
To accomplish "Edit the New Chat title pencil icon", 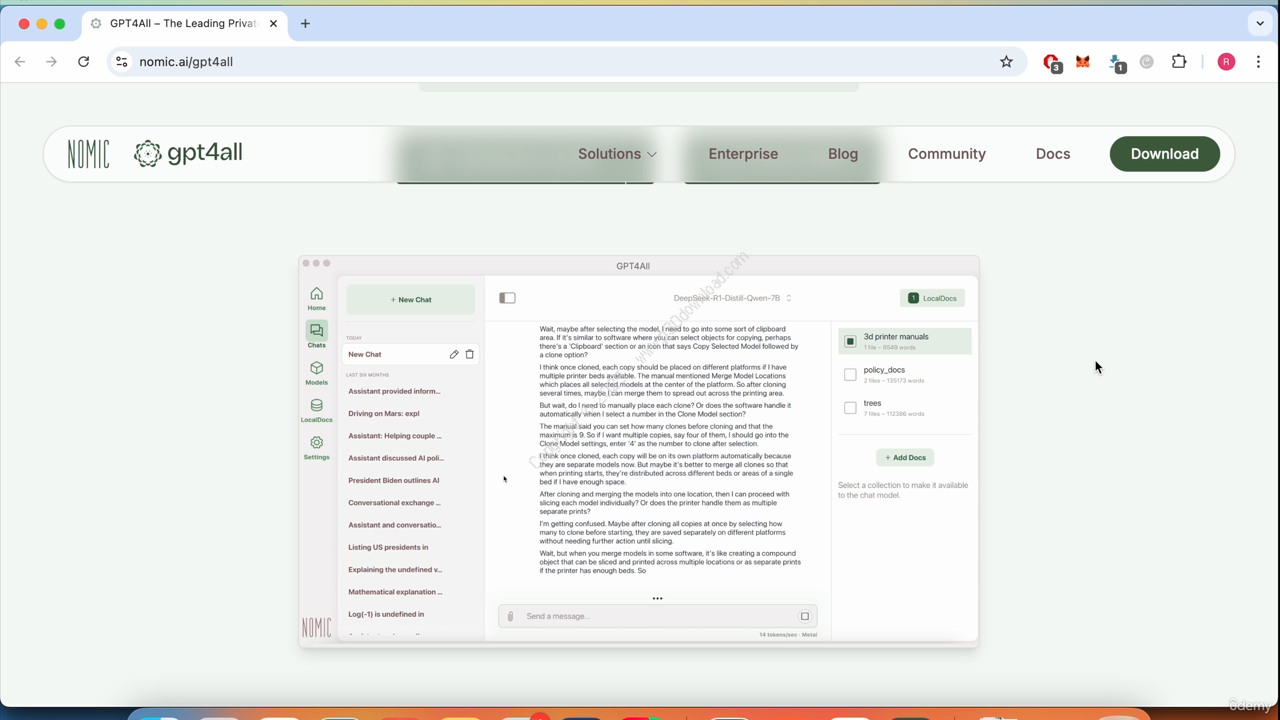I will (454, 354).
